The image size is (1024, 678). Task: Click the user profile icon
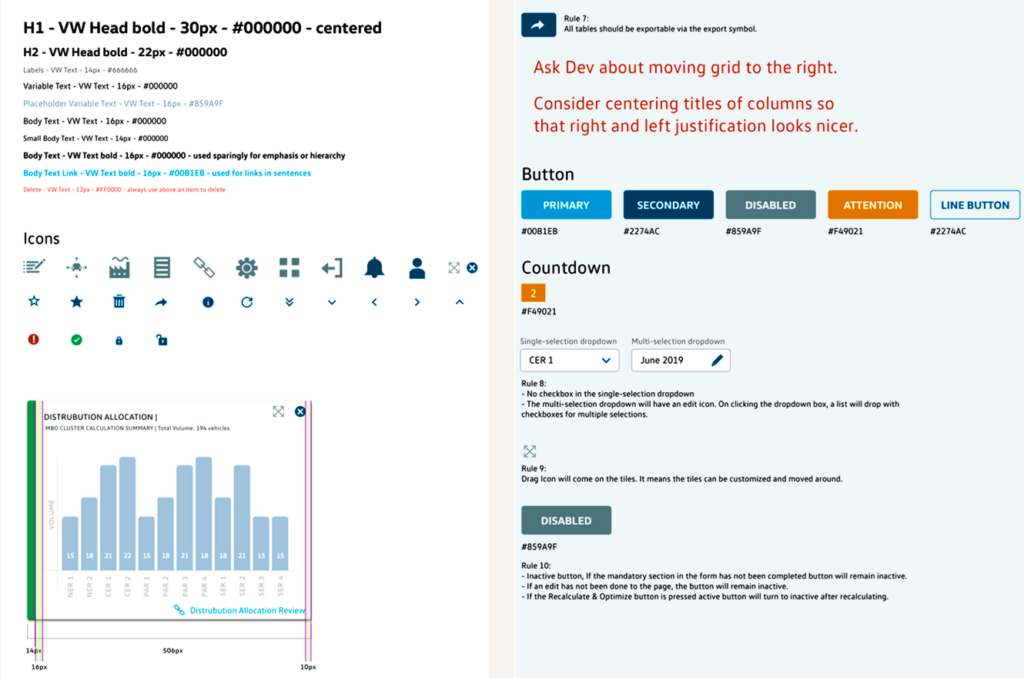coord(417,267)
